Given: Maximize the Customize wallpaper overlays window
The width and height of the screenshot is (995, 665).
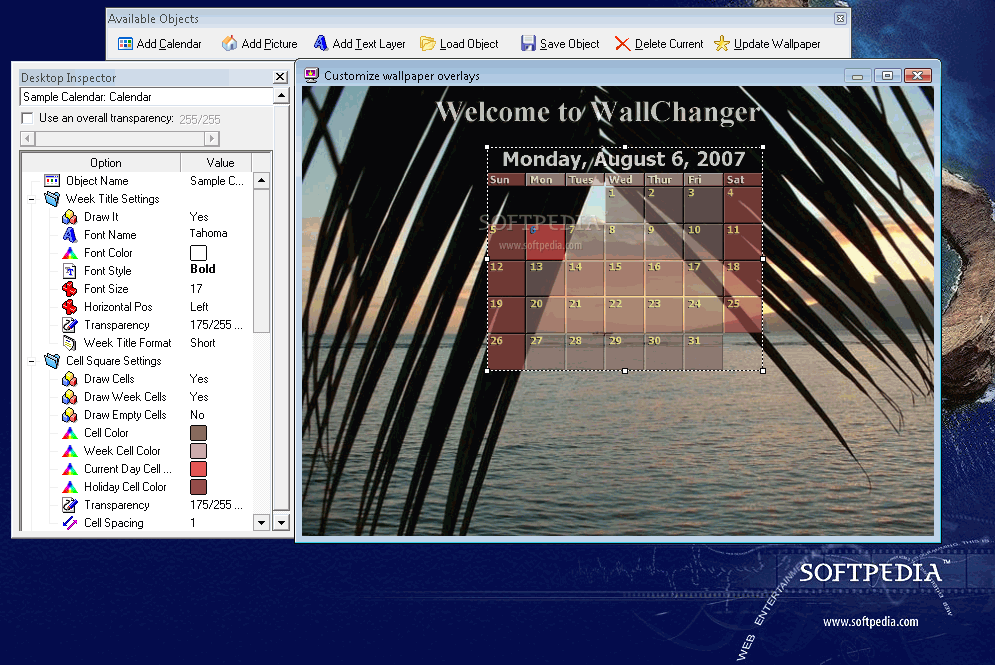Looking at the screenshot, I should coord(887,76).
